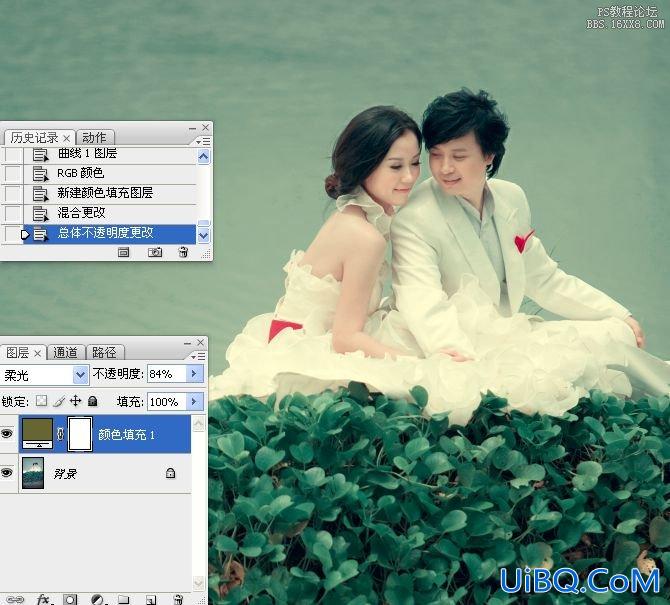The height and width of the screenshot is (605, 670).
Task: Click state icon beside 总体不透明度更改
Action: click(40, 234)
